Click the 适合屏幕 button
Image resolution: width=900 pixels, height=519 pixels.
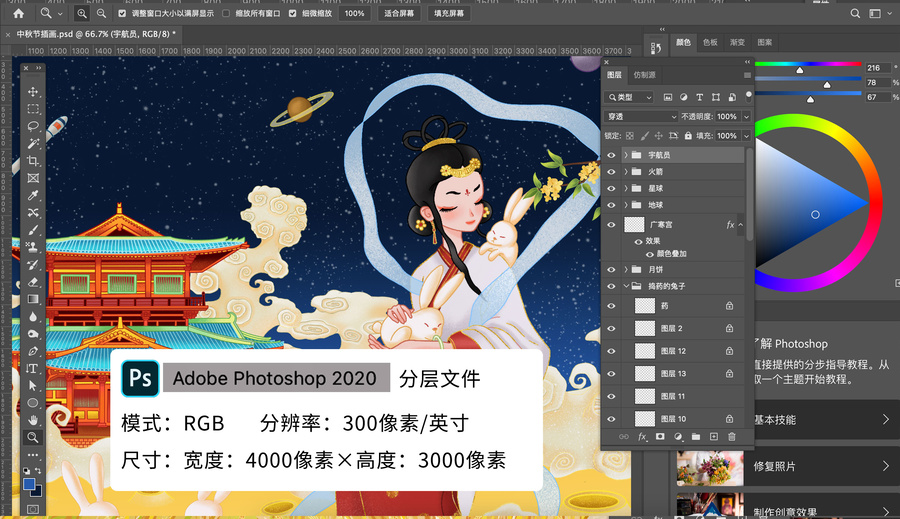399,13
